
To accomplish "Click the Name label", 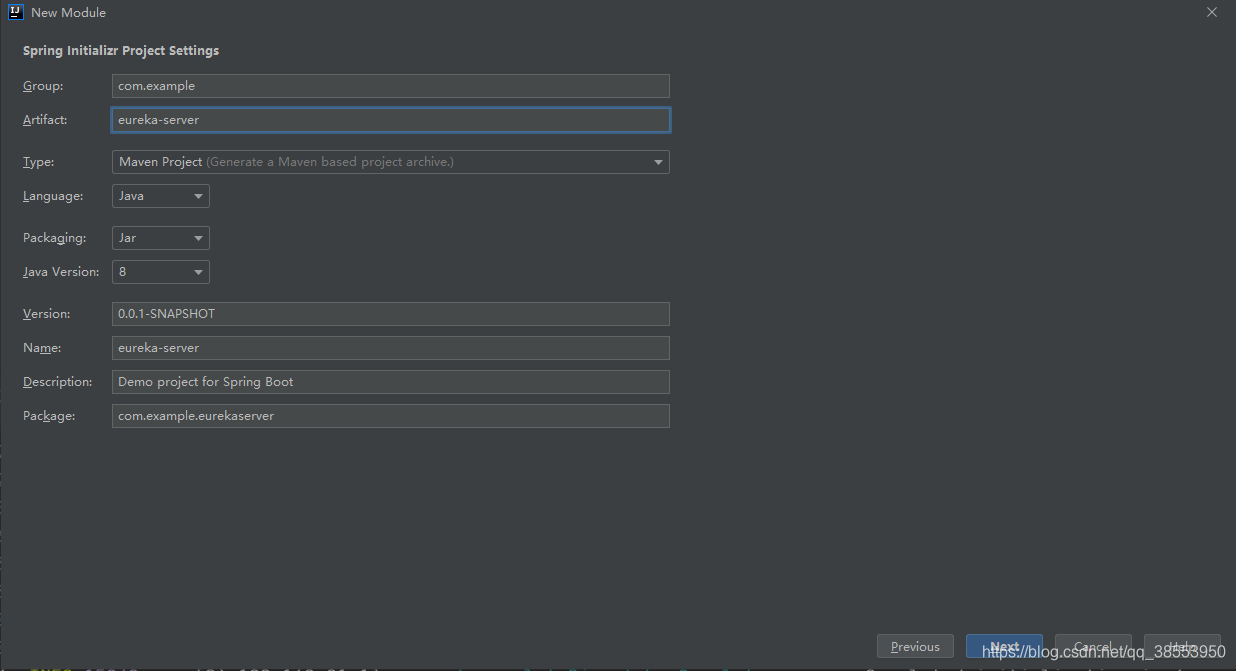I will pos(42,348).
